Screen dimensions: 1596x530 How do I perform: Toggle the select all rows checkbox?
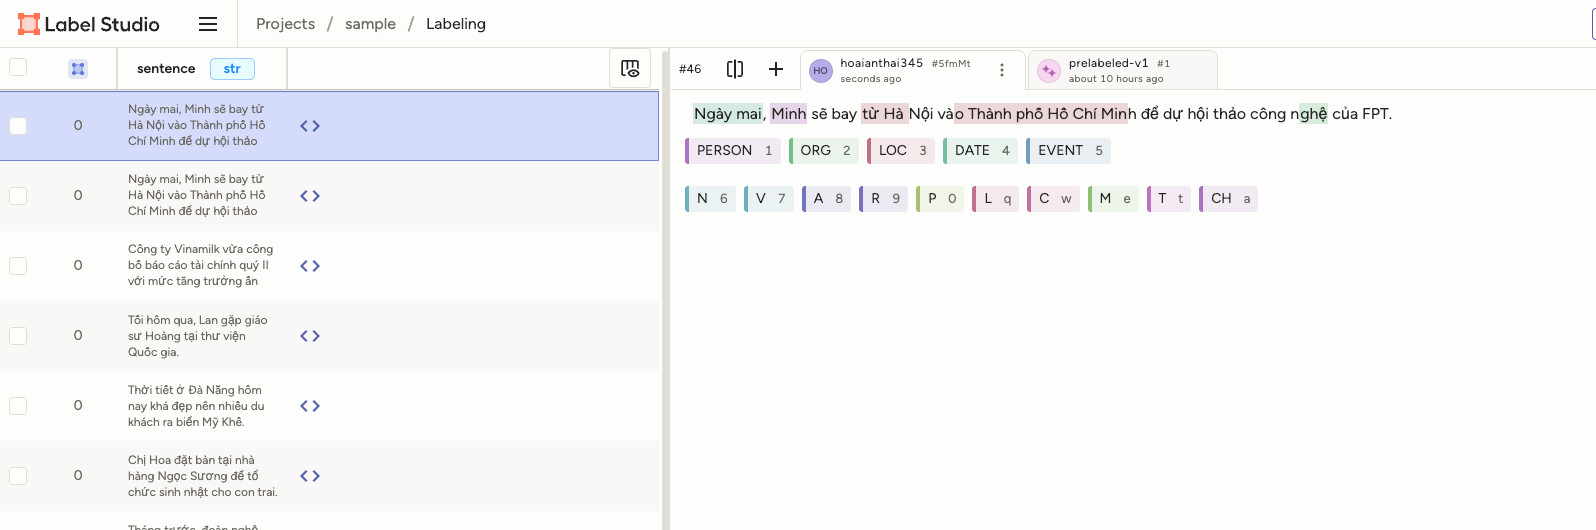pyautogui.click(x=18, y=68)
